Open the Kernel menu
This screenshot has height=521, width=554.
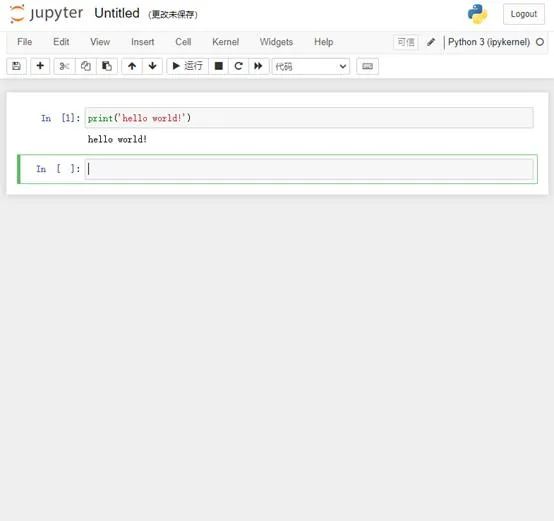click(225, 42)
